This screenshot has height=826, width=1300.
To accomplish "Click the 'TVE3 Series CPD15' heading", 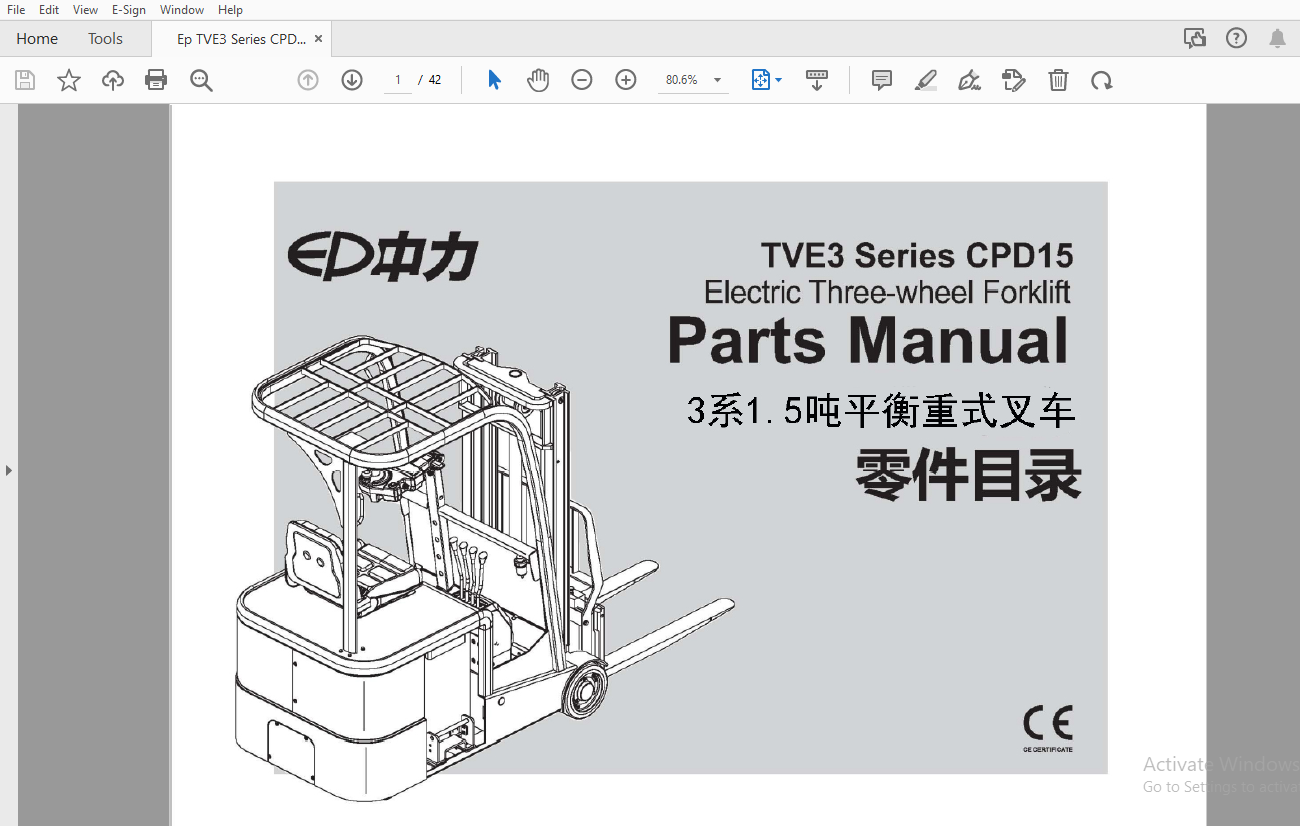I will (917, 255).
